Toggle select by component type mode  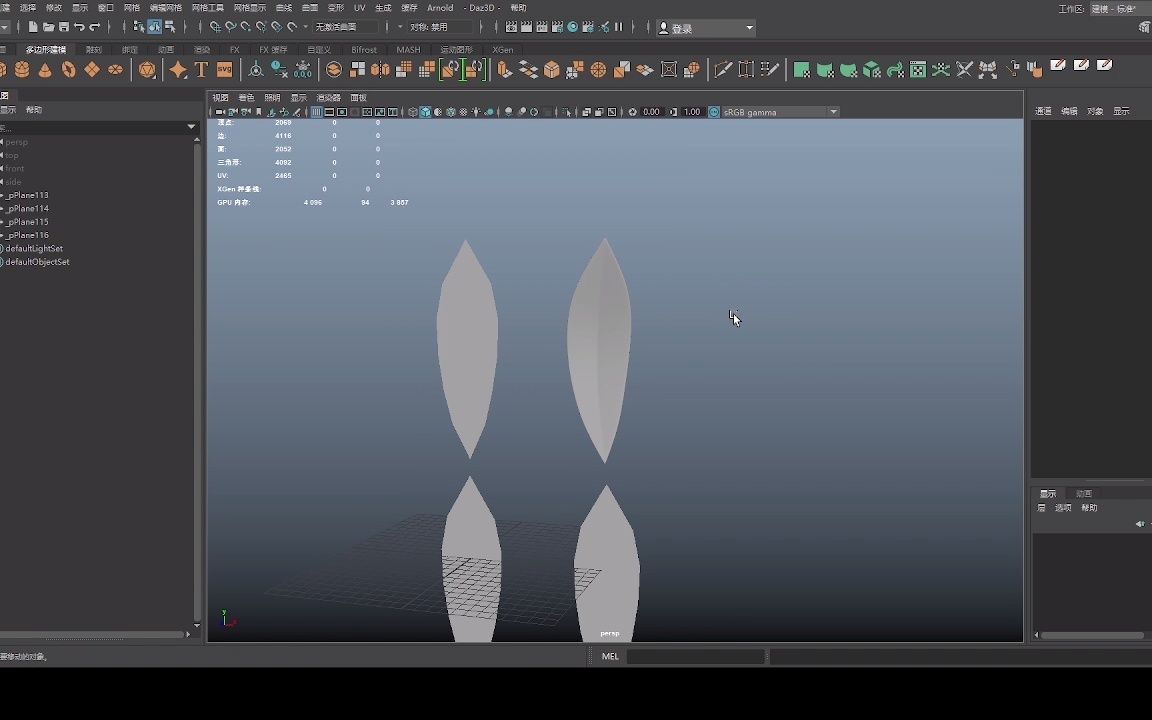[170, 27]
